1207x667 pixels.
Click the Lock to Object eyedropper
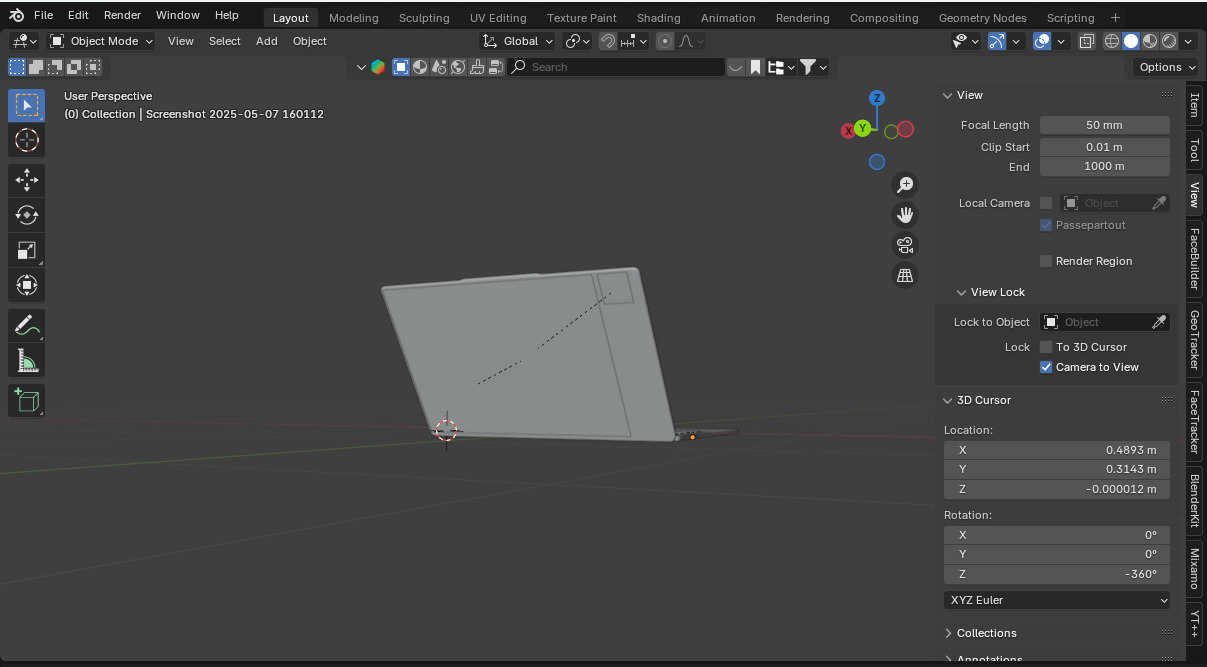pos(1159,322)
